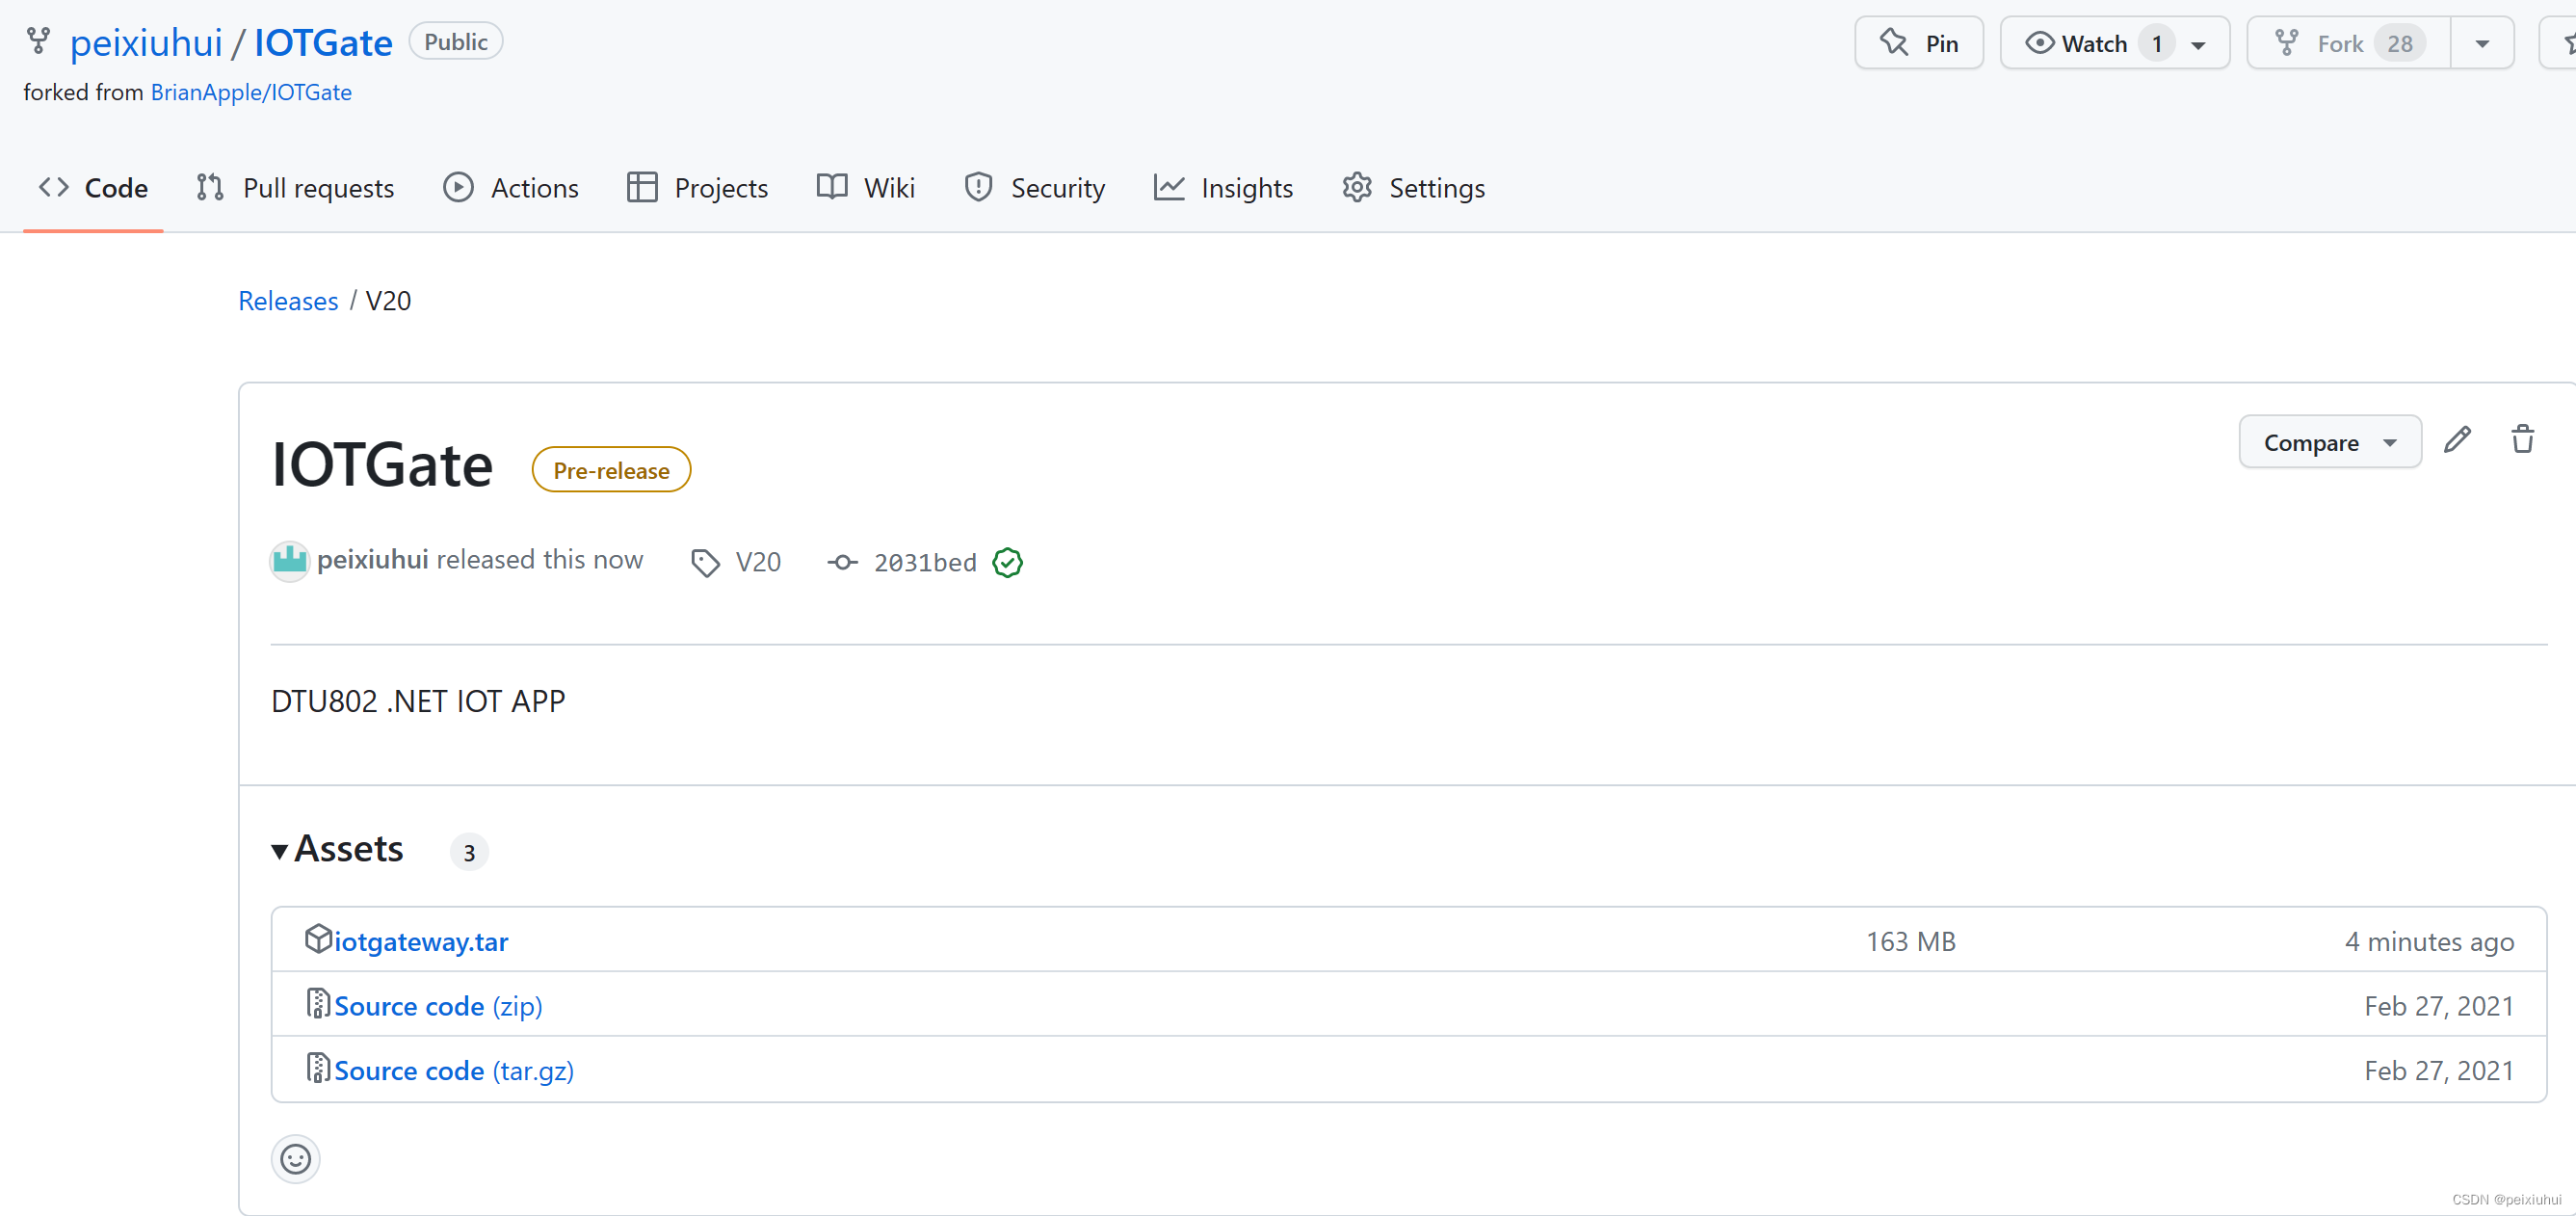2576x1216 pixels.
Task: Click the trash delete release icon
Action: (x=2522, y=440)
